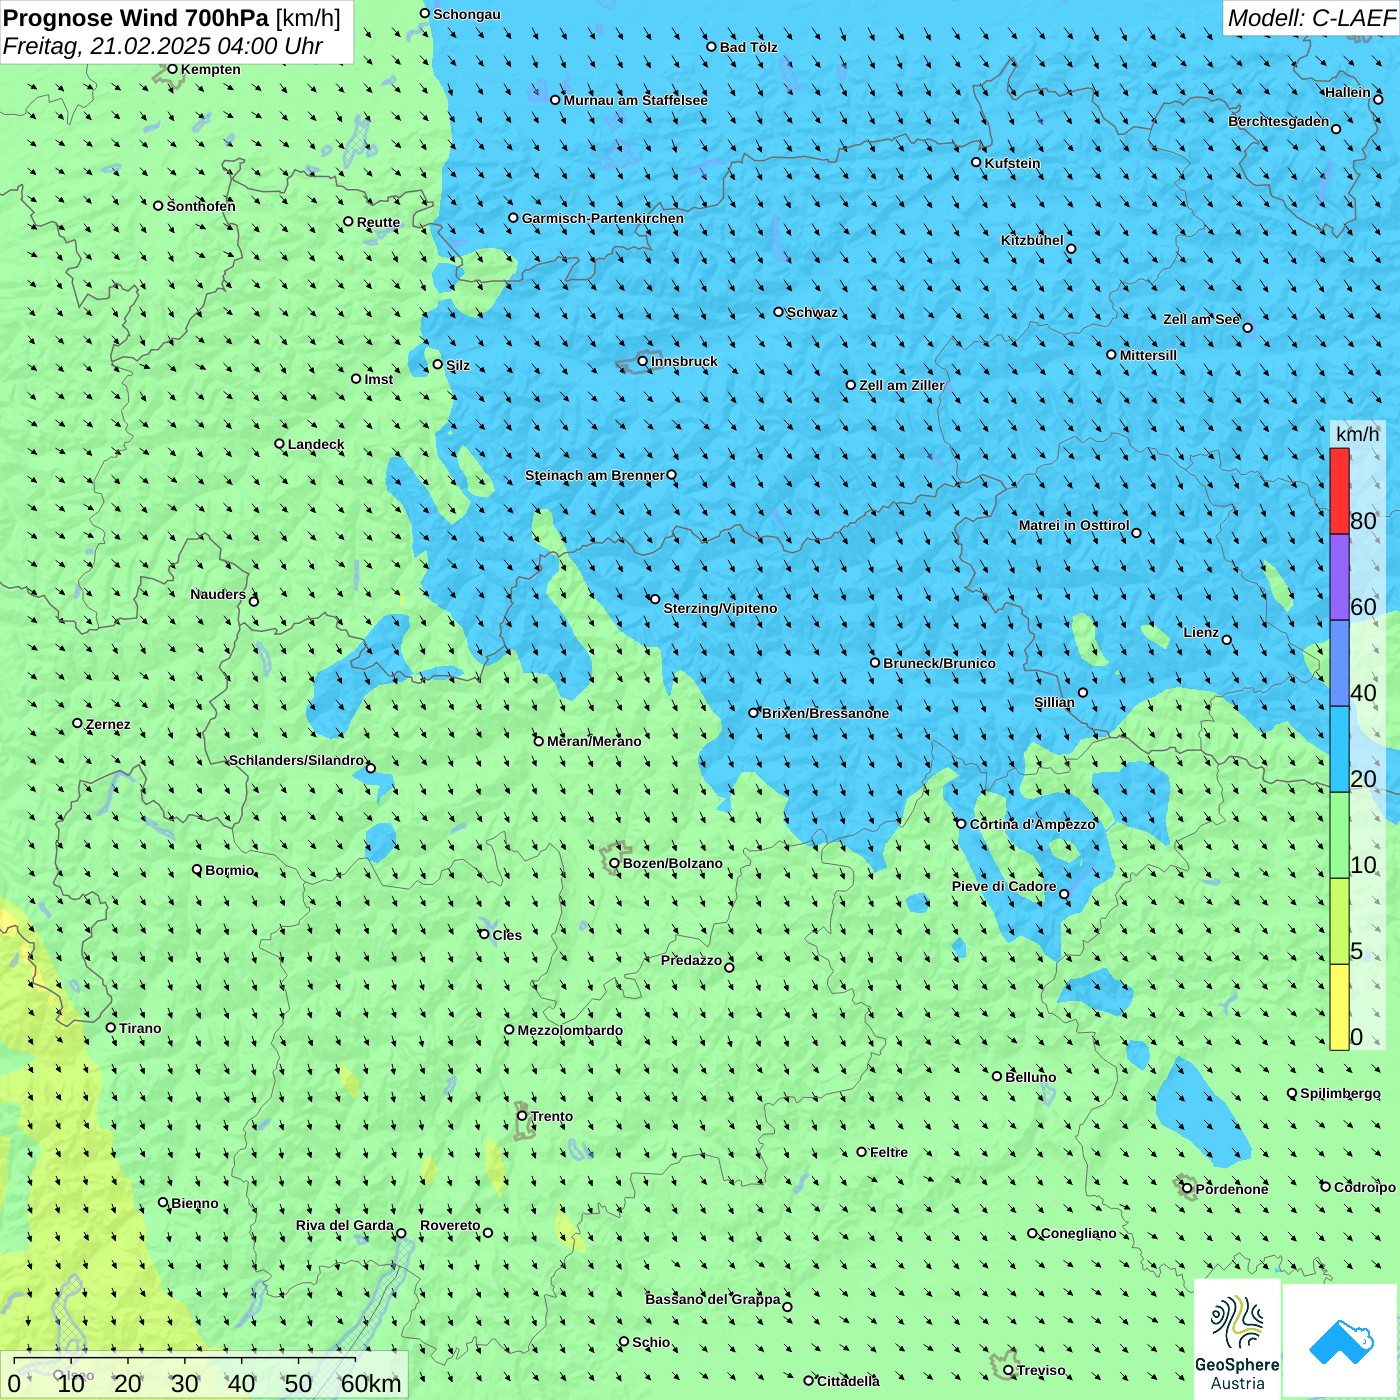This screenshot has width=1400, height=1400.
Task: Click the Meran/Merano label
Action: 594,741
